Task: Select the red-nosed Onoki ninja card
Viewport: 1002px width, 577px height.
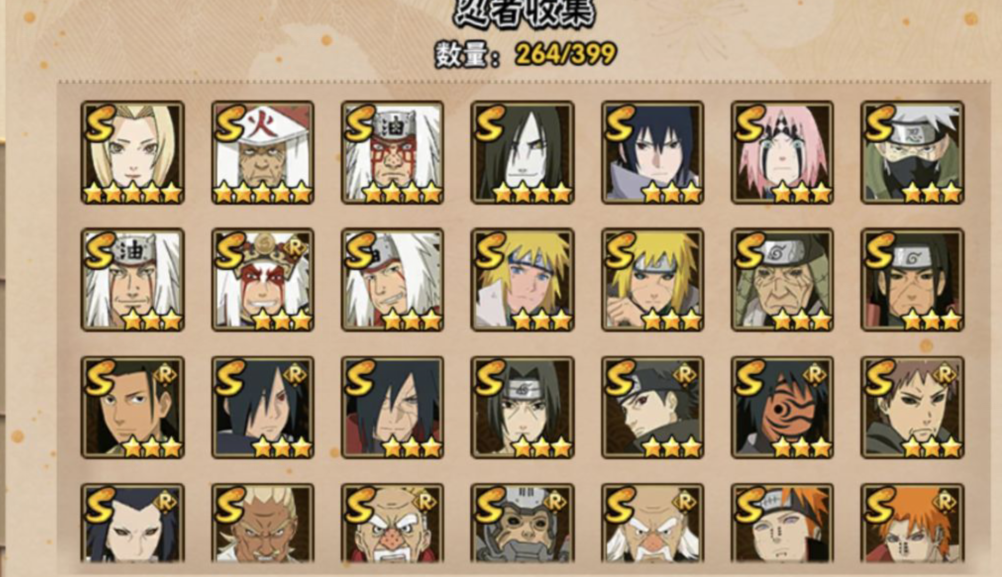Action: 392,524
